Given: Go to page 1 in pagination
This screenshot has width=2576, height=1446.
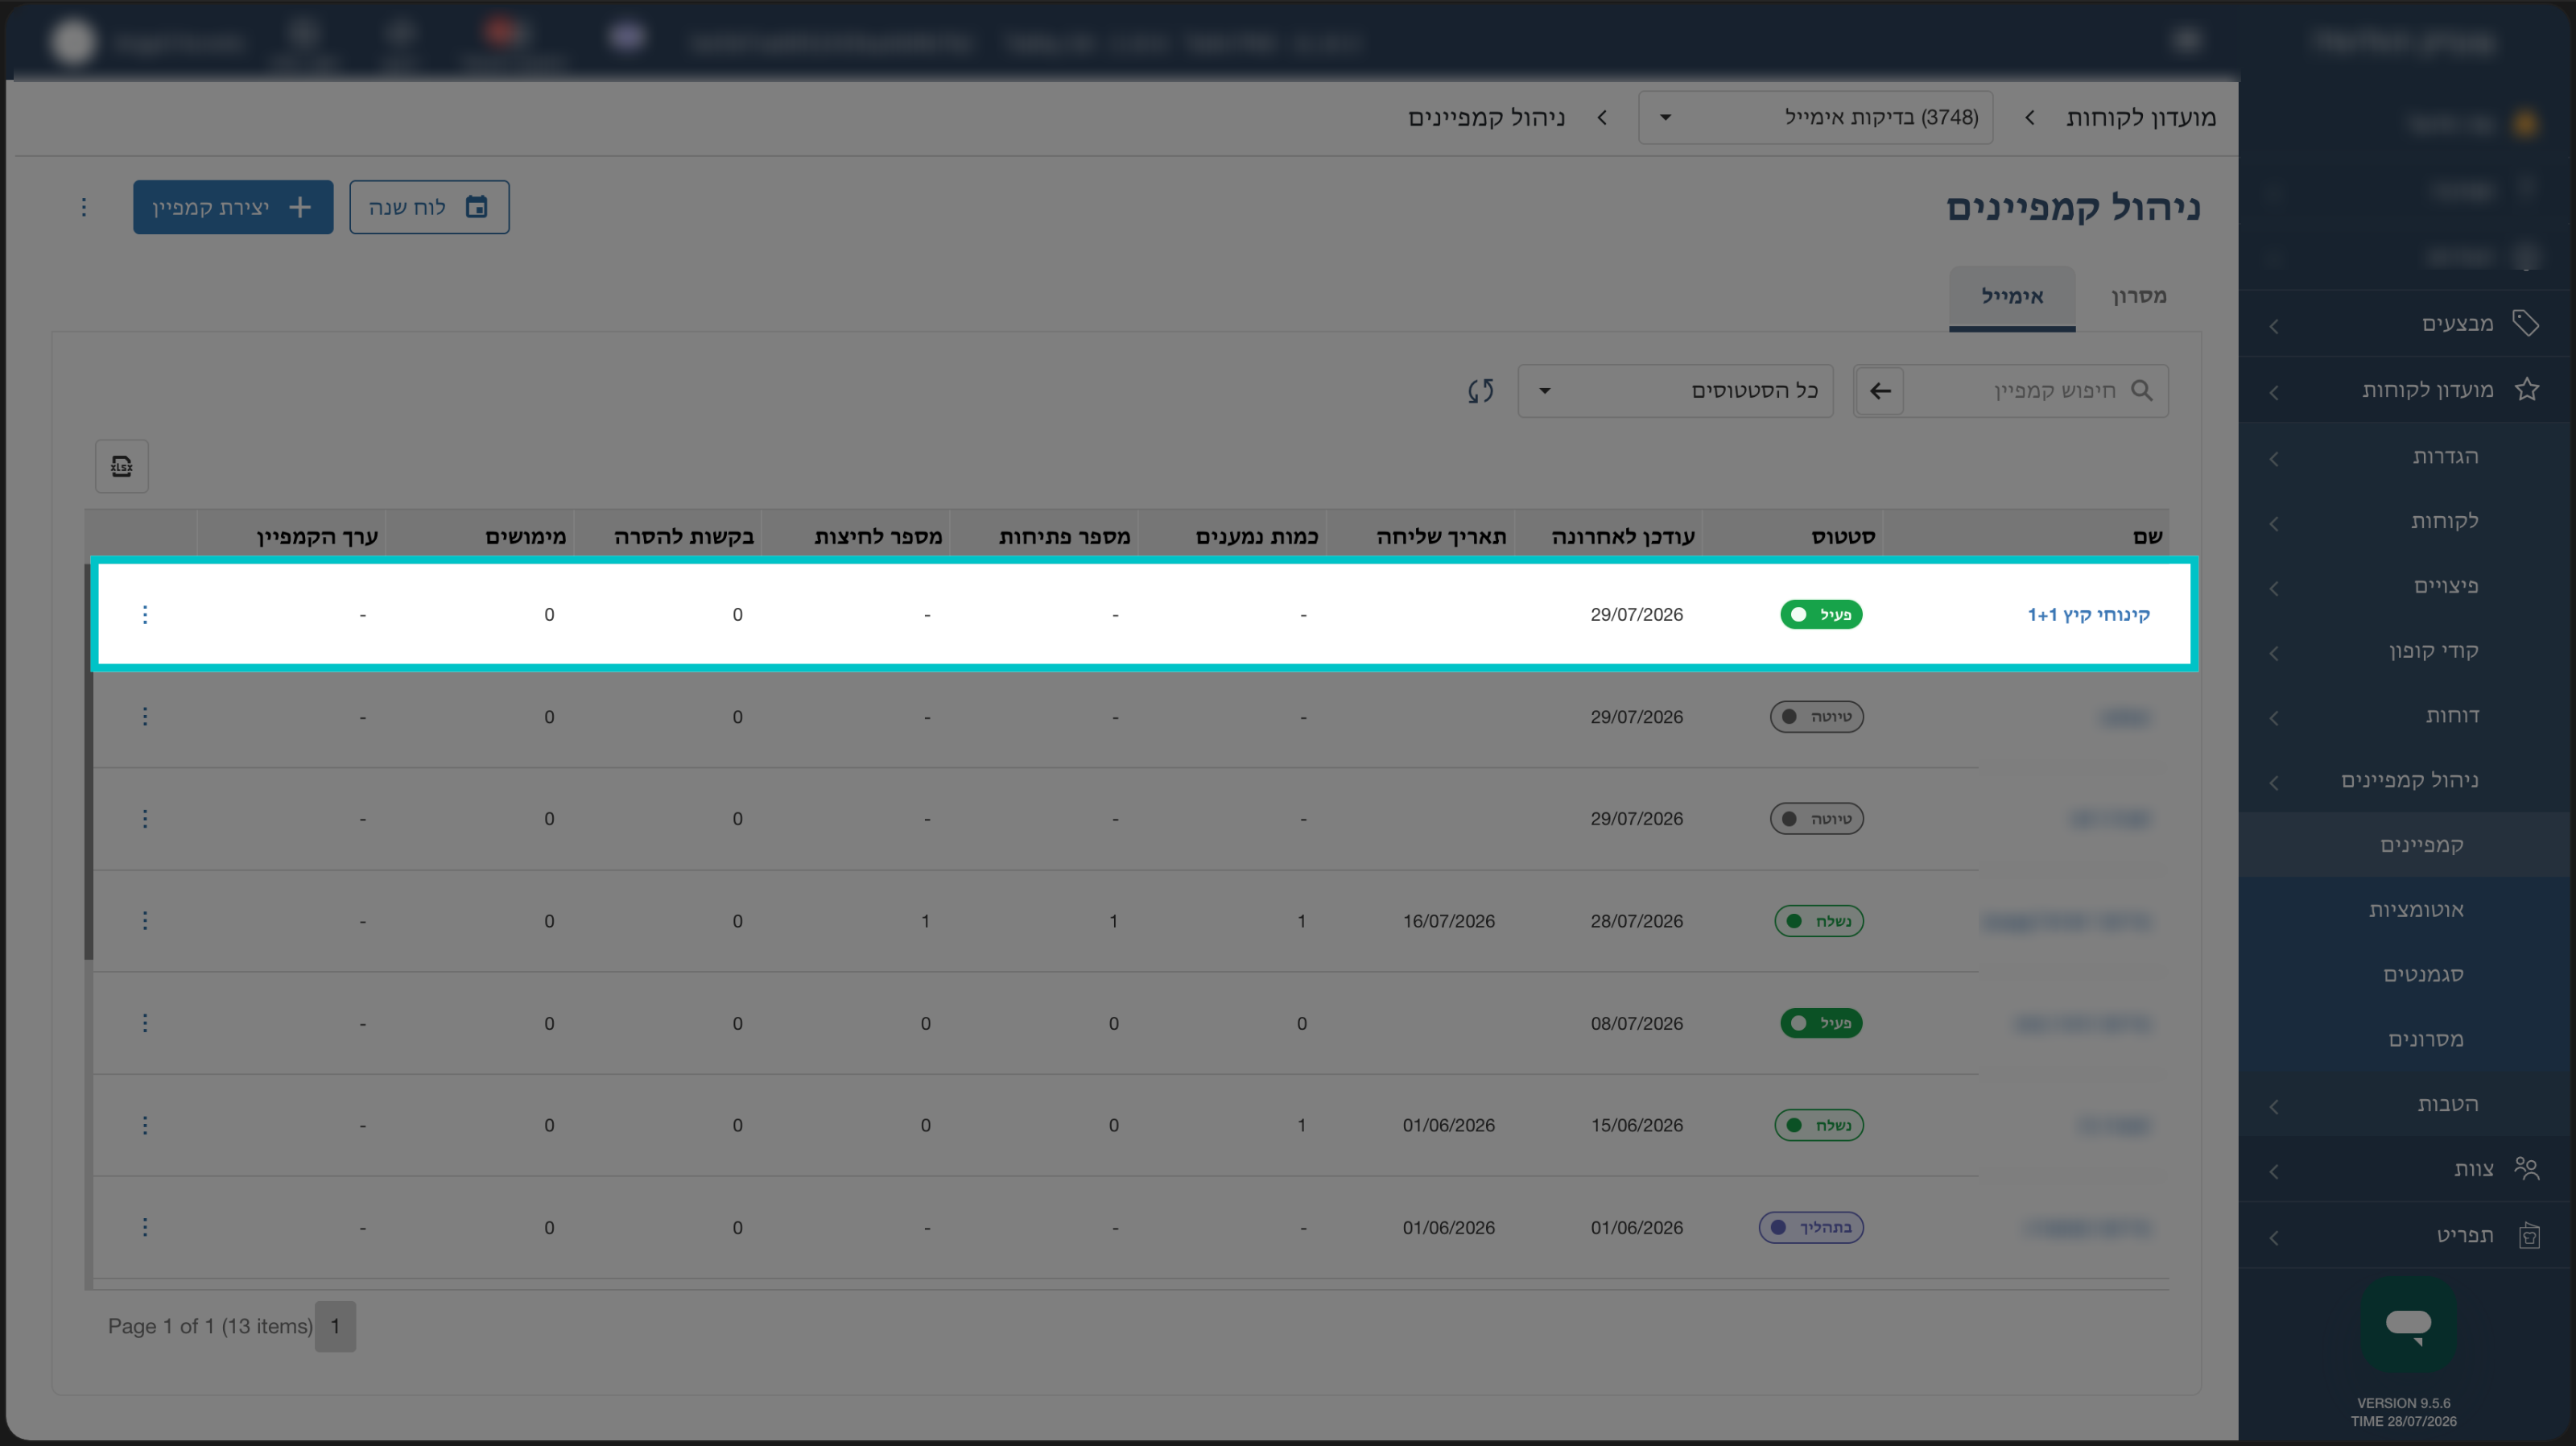Looking at the screenshot, I should tap(335, 1326).
